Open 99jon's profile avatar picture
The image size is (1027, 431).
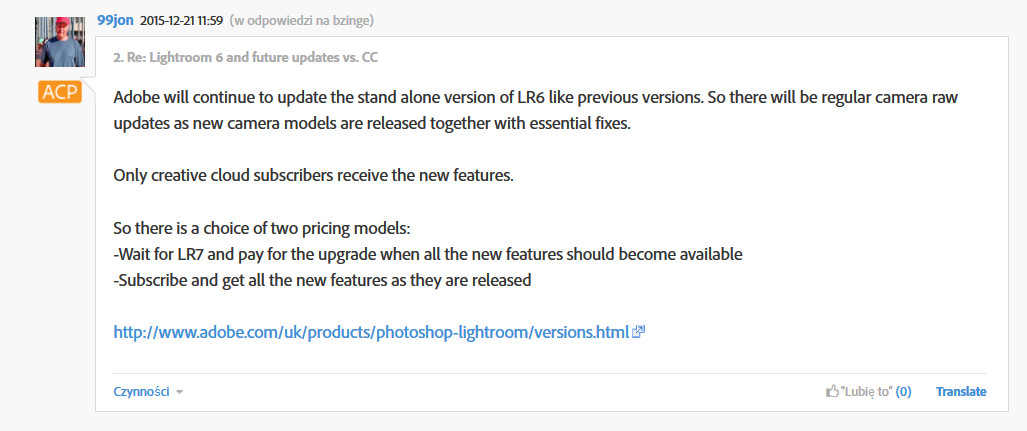click(59, 42)
